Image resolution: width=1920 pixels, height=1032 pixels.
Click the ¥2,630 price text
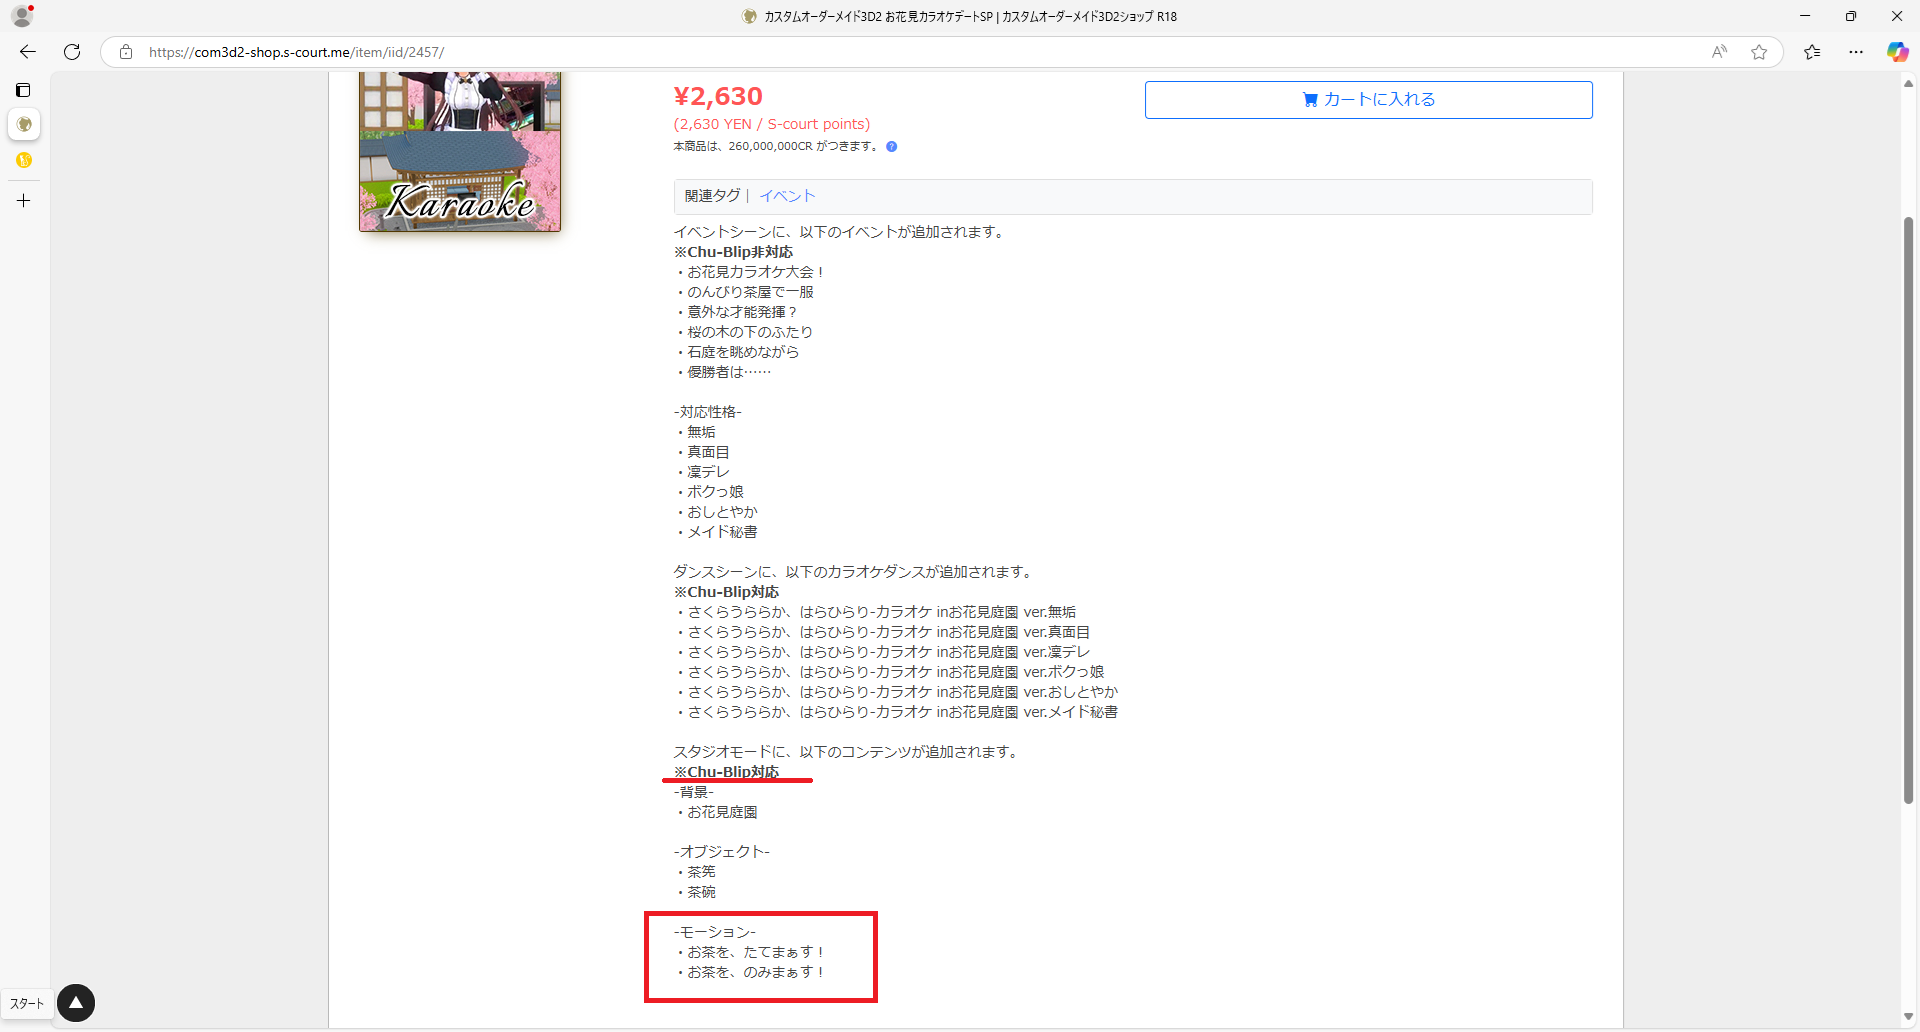[718, 97]
